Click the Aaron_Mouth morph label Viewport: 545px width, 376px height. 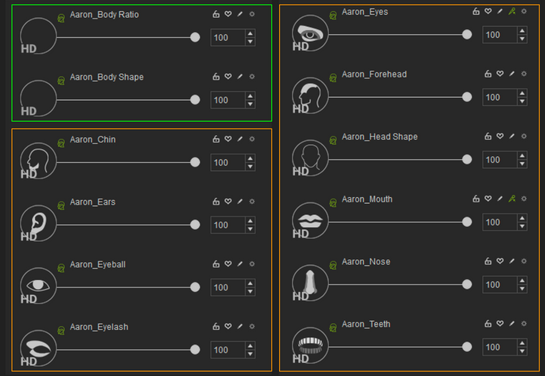[367, 199]
